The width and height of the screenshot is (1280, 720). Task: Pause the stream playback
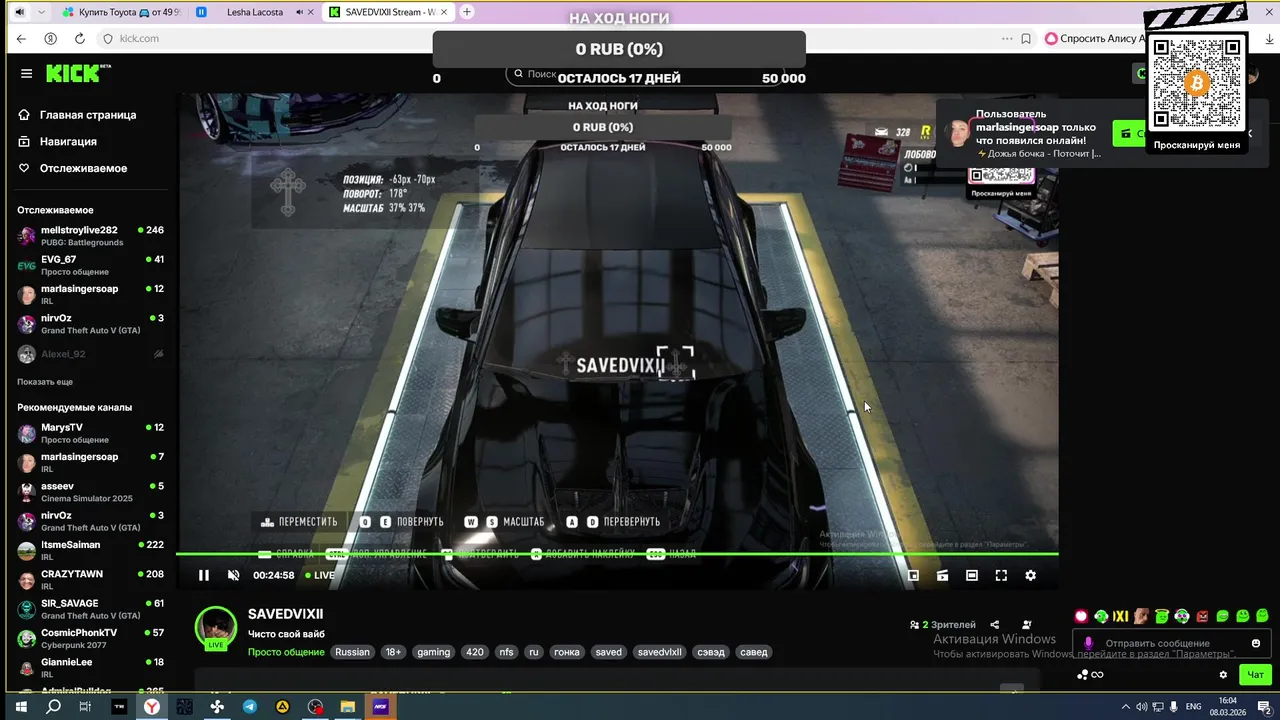[x=204, y=575]
